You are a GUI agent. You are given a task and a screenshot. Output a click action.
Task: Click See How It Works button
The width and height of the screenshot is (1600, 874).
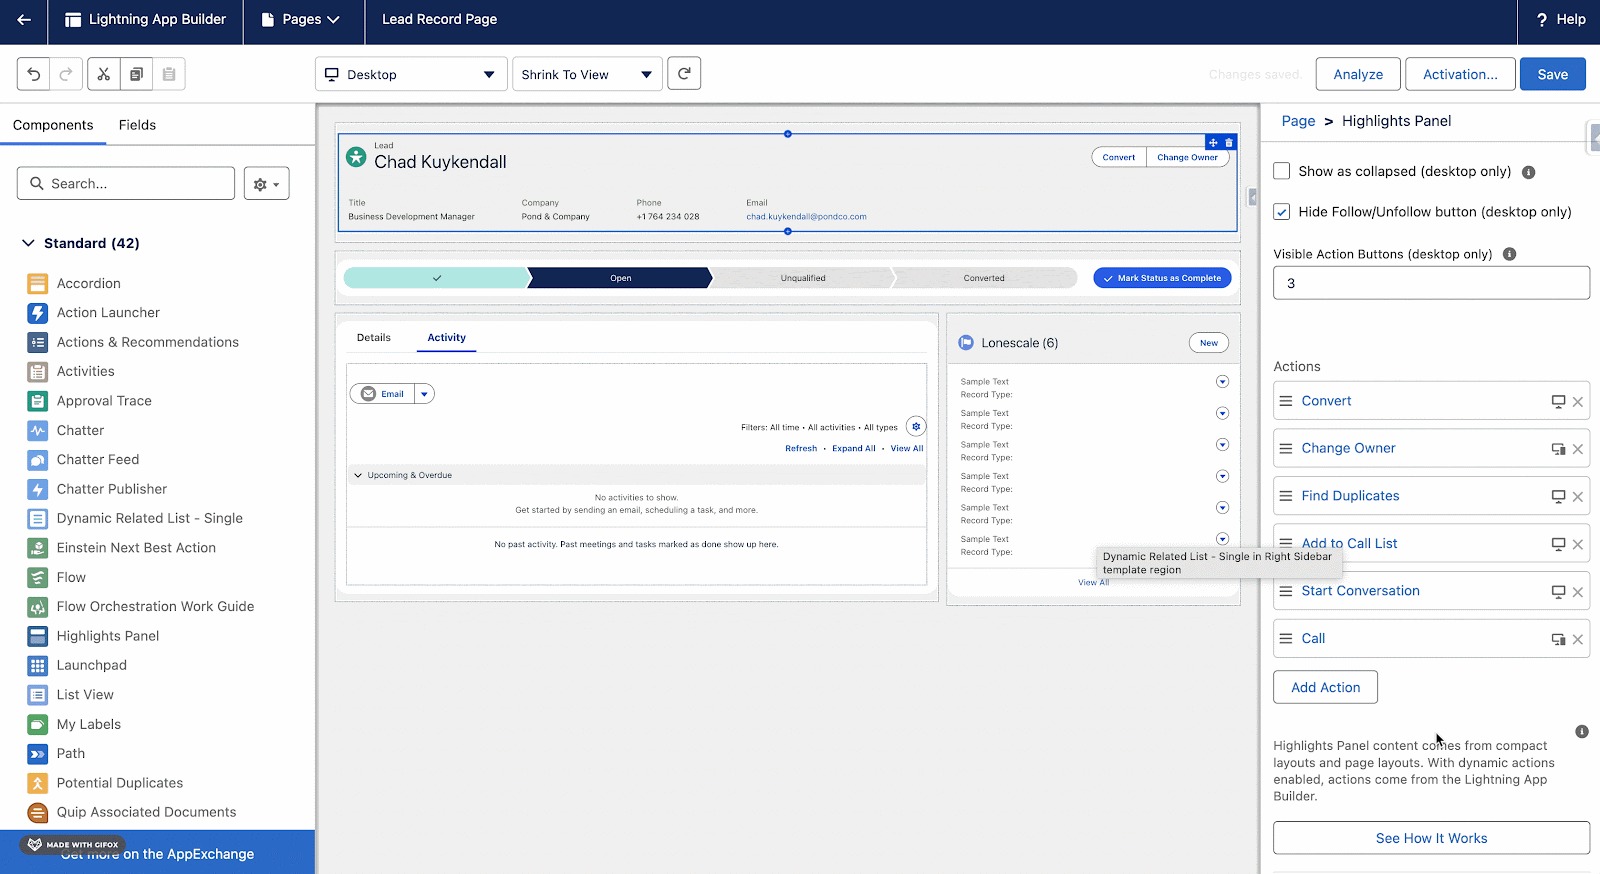(x=1431, y=838)
